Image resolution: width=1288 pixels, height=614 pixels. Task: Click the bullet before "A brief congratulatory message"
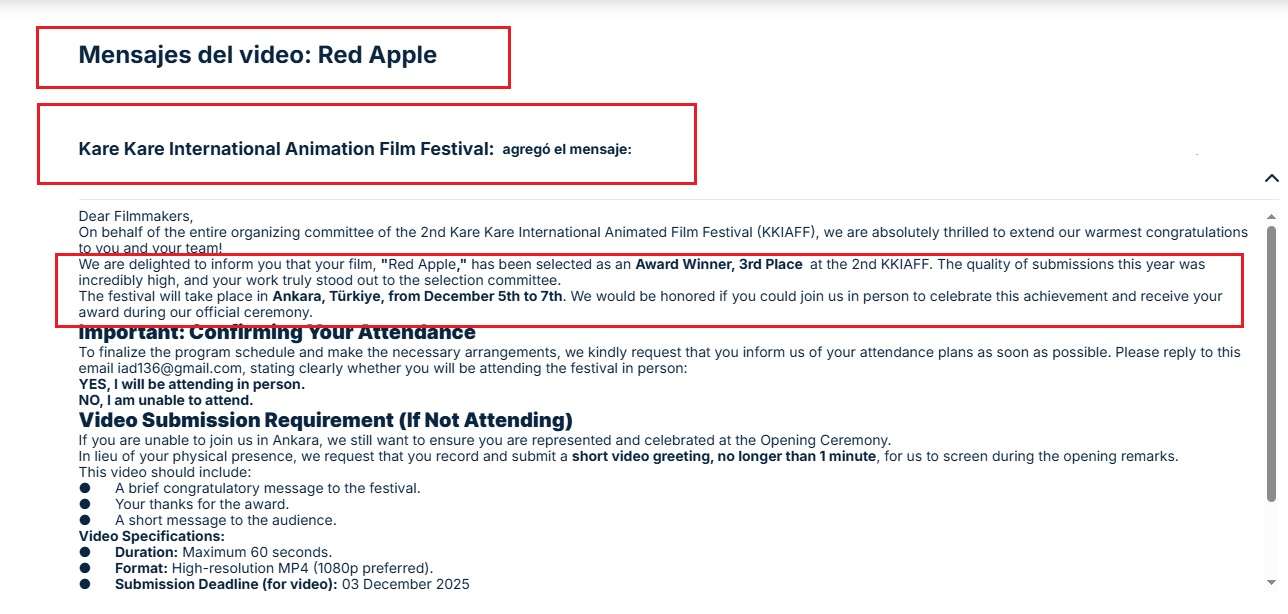pyautogui.click(x=85, y=488)
